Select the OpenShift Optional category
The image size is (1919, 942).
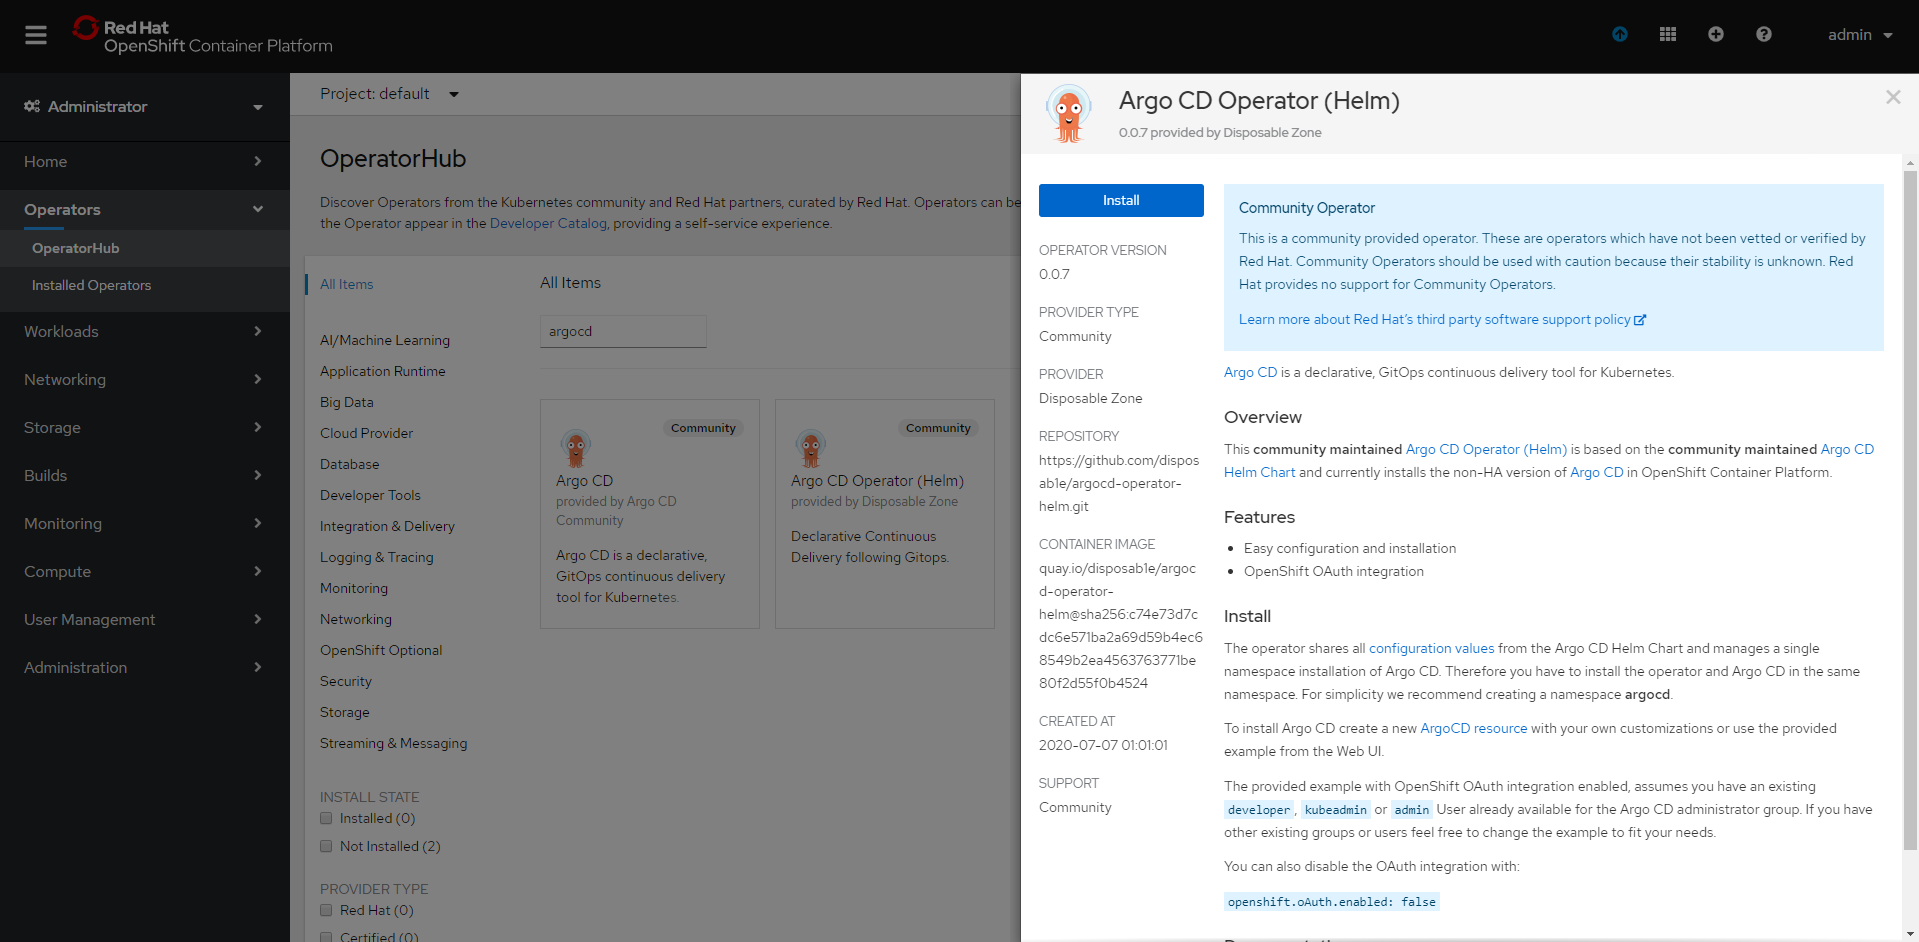(x=381, y=650)
